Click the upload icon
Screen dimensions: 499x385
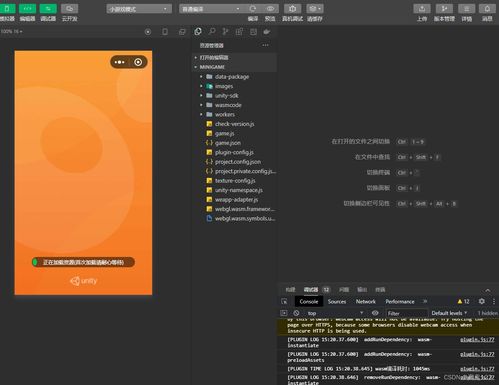pos(422,9)
